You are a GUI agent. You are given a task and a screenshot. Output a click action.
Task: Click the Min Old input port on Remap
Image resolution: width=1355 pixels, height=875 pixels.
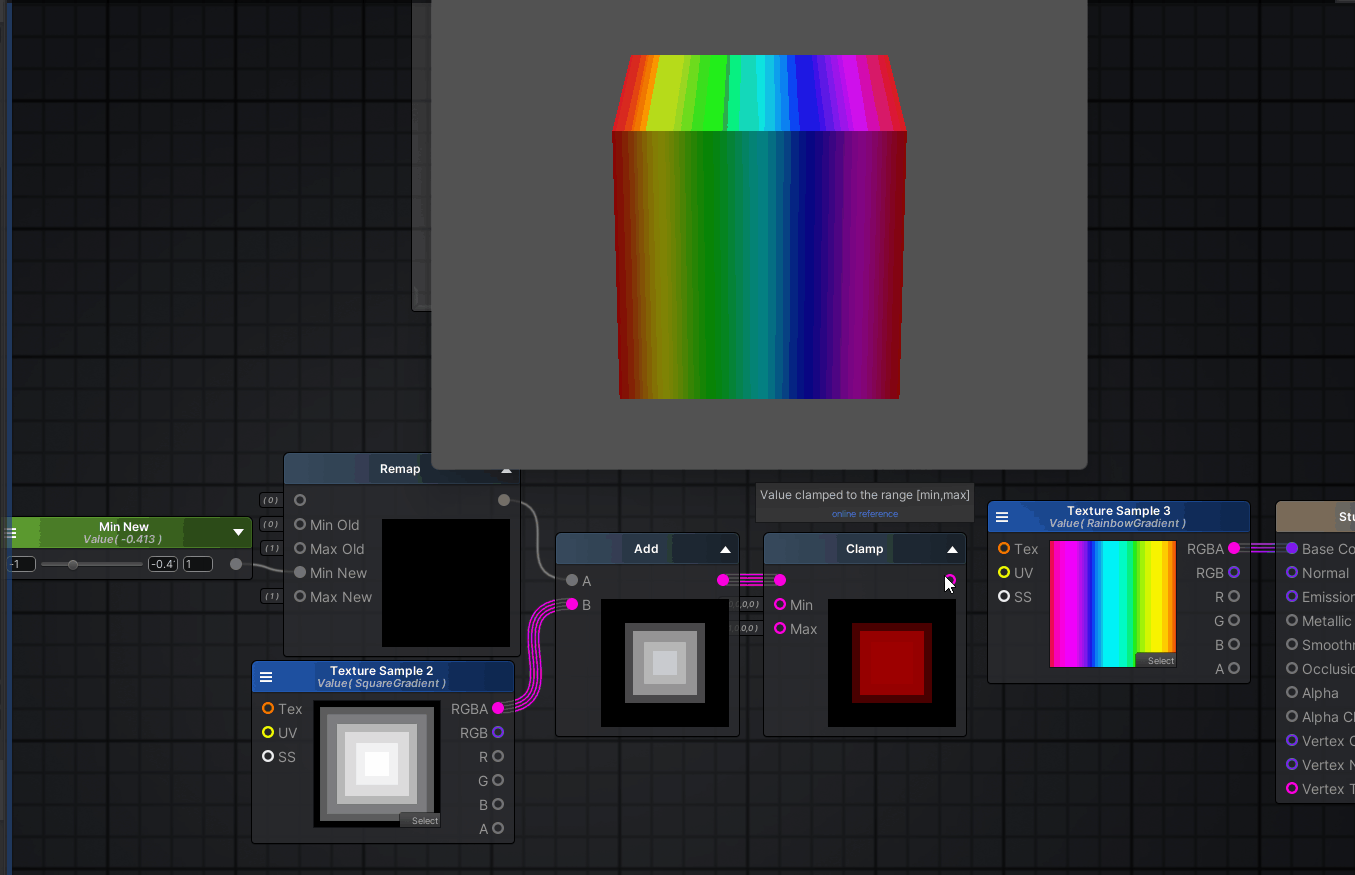pos(300,524)
